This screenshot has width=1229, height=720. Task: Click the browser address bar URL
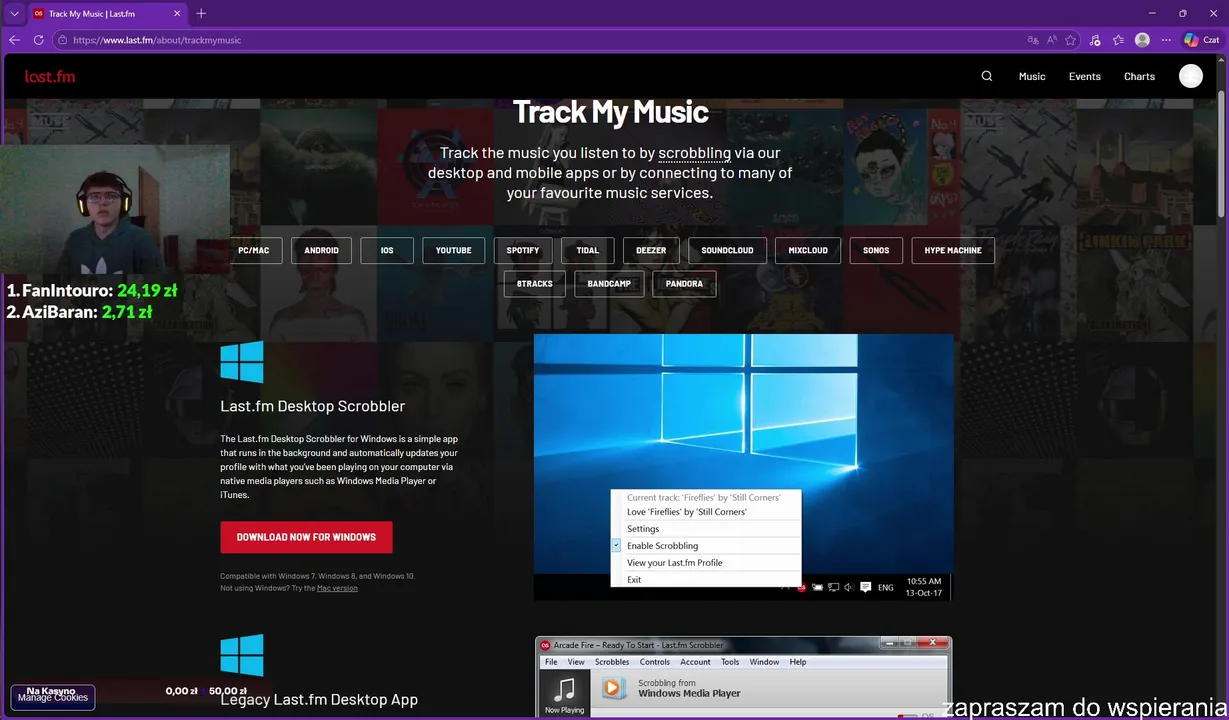[157, 40]
